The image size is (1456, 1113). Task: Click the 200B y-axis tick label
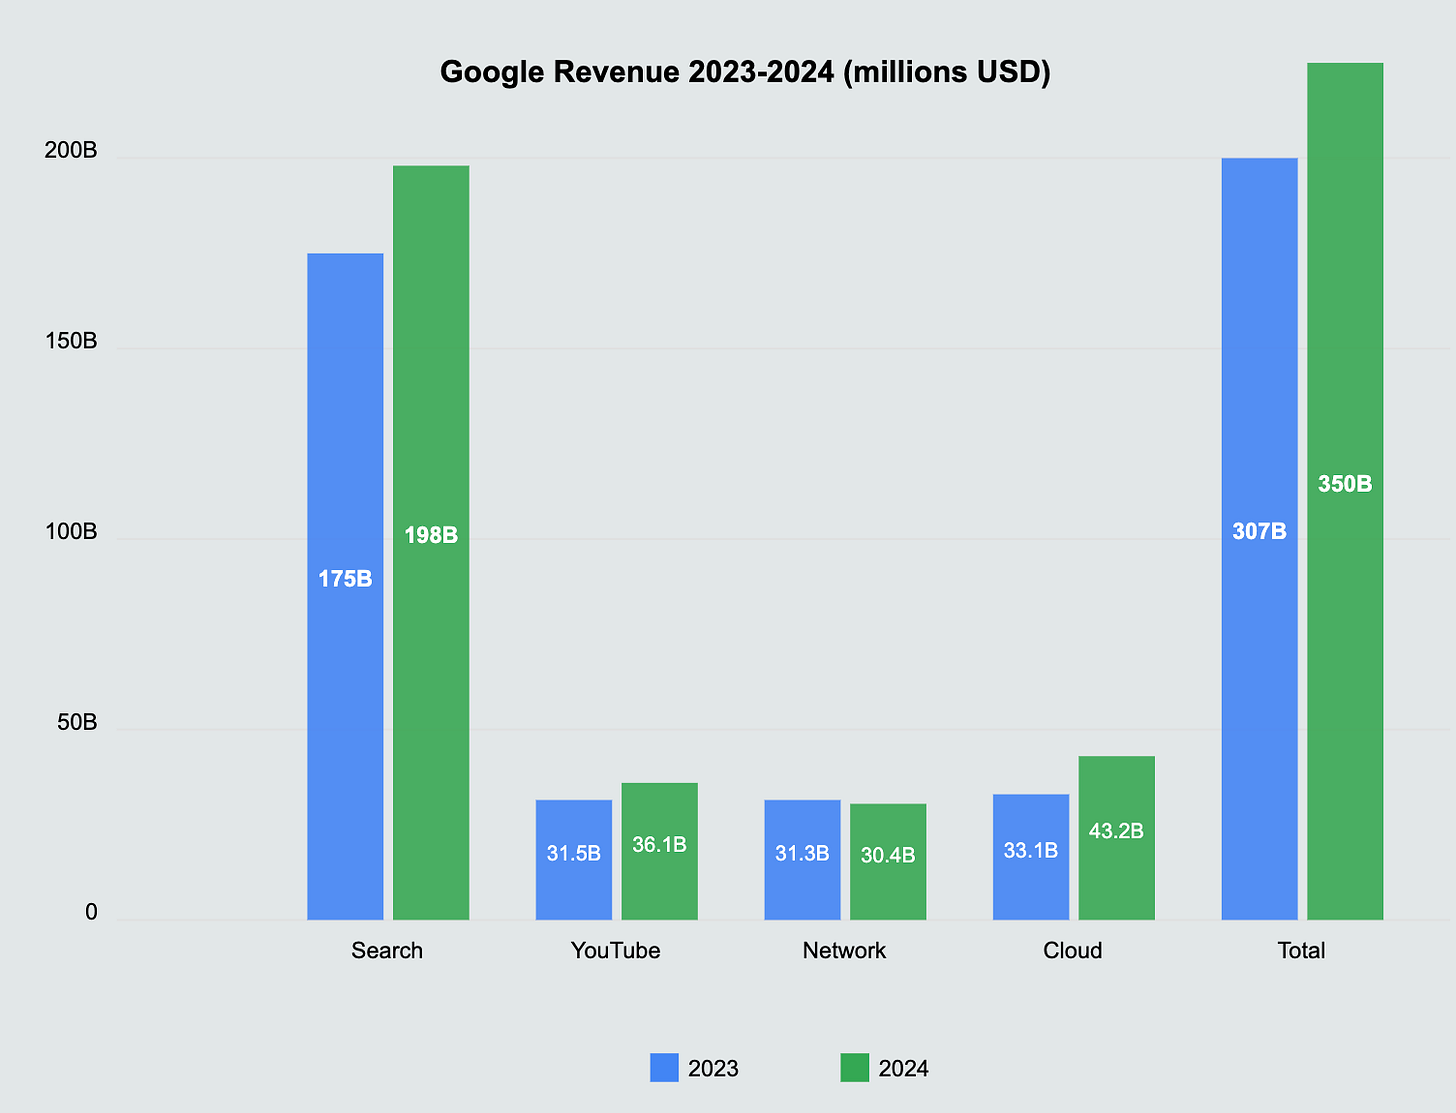[x=70, y=151]
